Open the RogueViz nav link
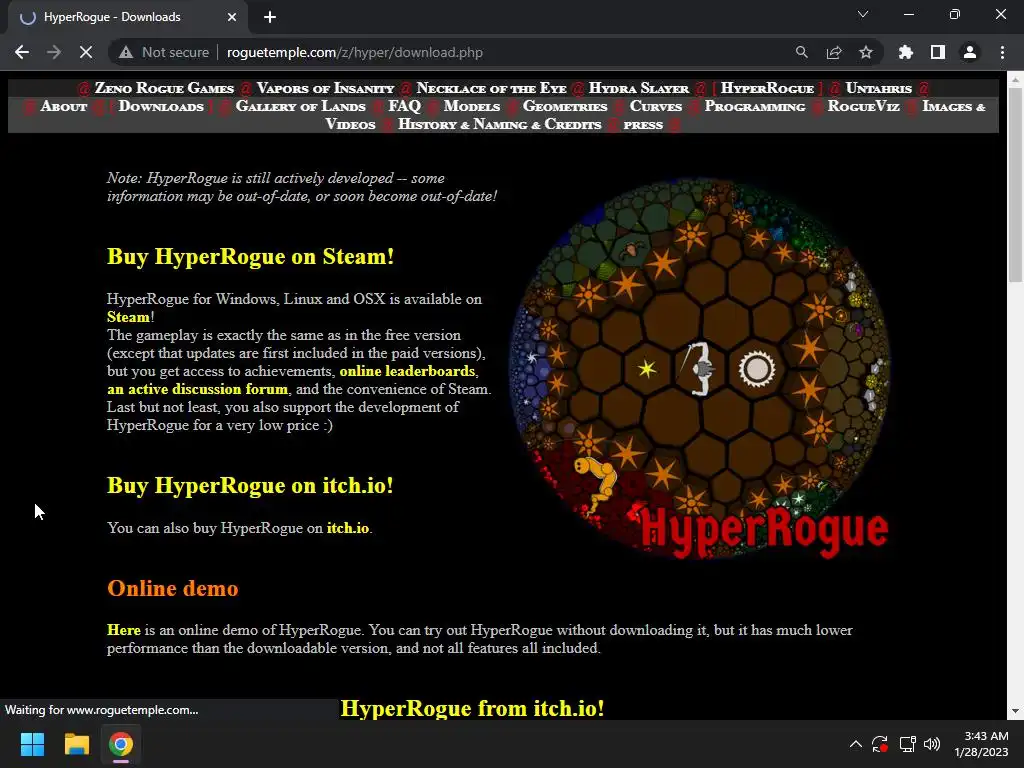 863,106
